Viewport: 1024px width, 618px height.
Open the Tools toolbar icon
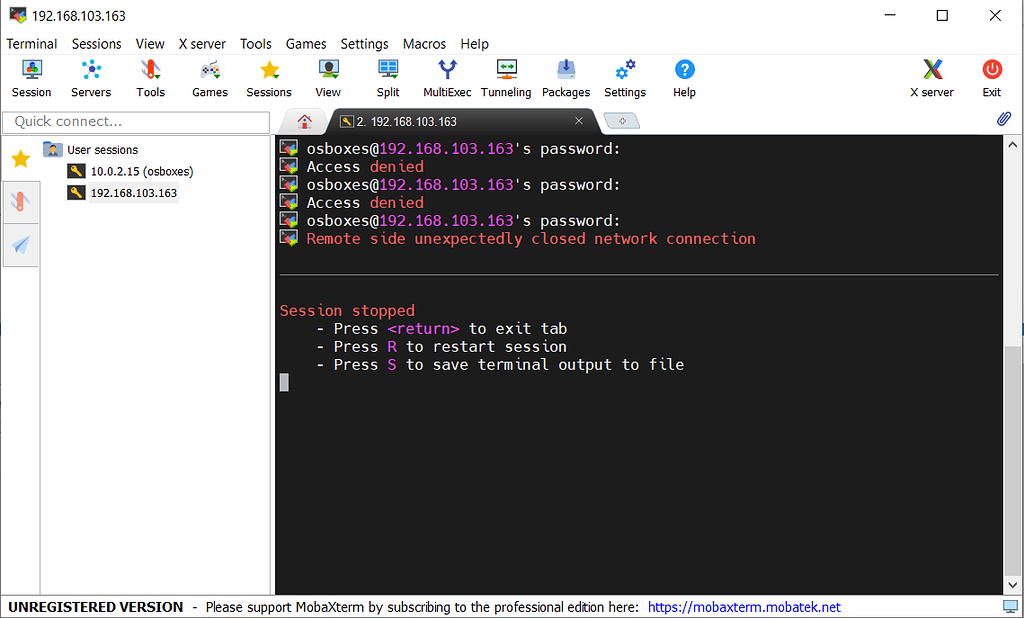tap(151, 78)
